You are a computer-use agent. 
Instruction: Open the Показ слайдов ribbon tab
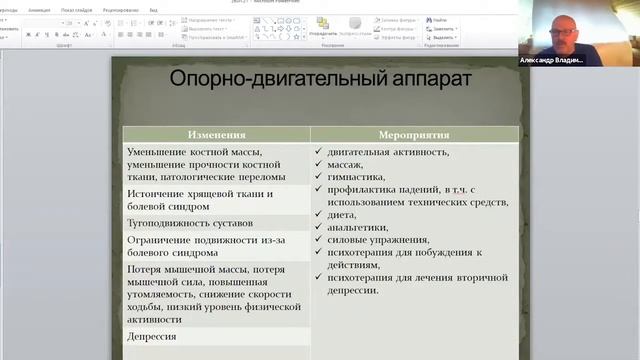tap(76, 9)
